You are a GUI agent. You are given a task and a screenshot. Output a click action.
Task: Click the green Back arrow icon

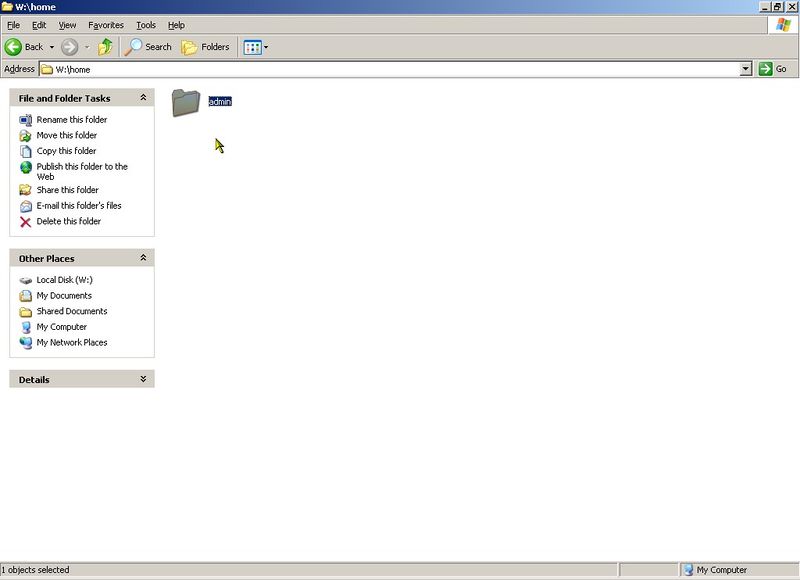coord(13,47)
